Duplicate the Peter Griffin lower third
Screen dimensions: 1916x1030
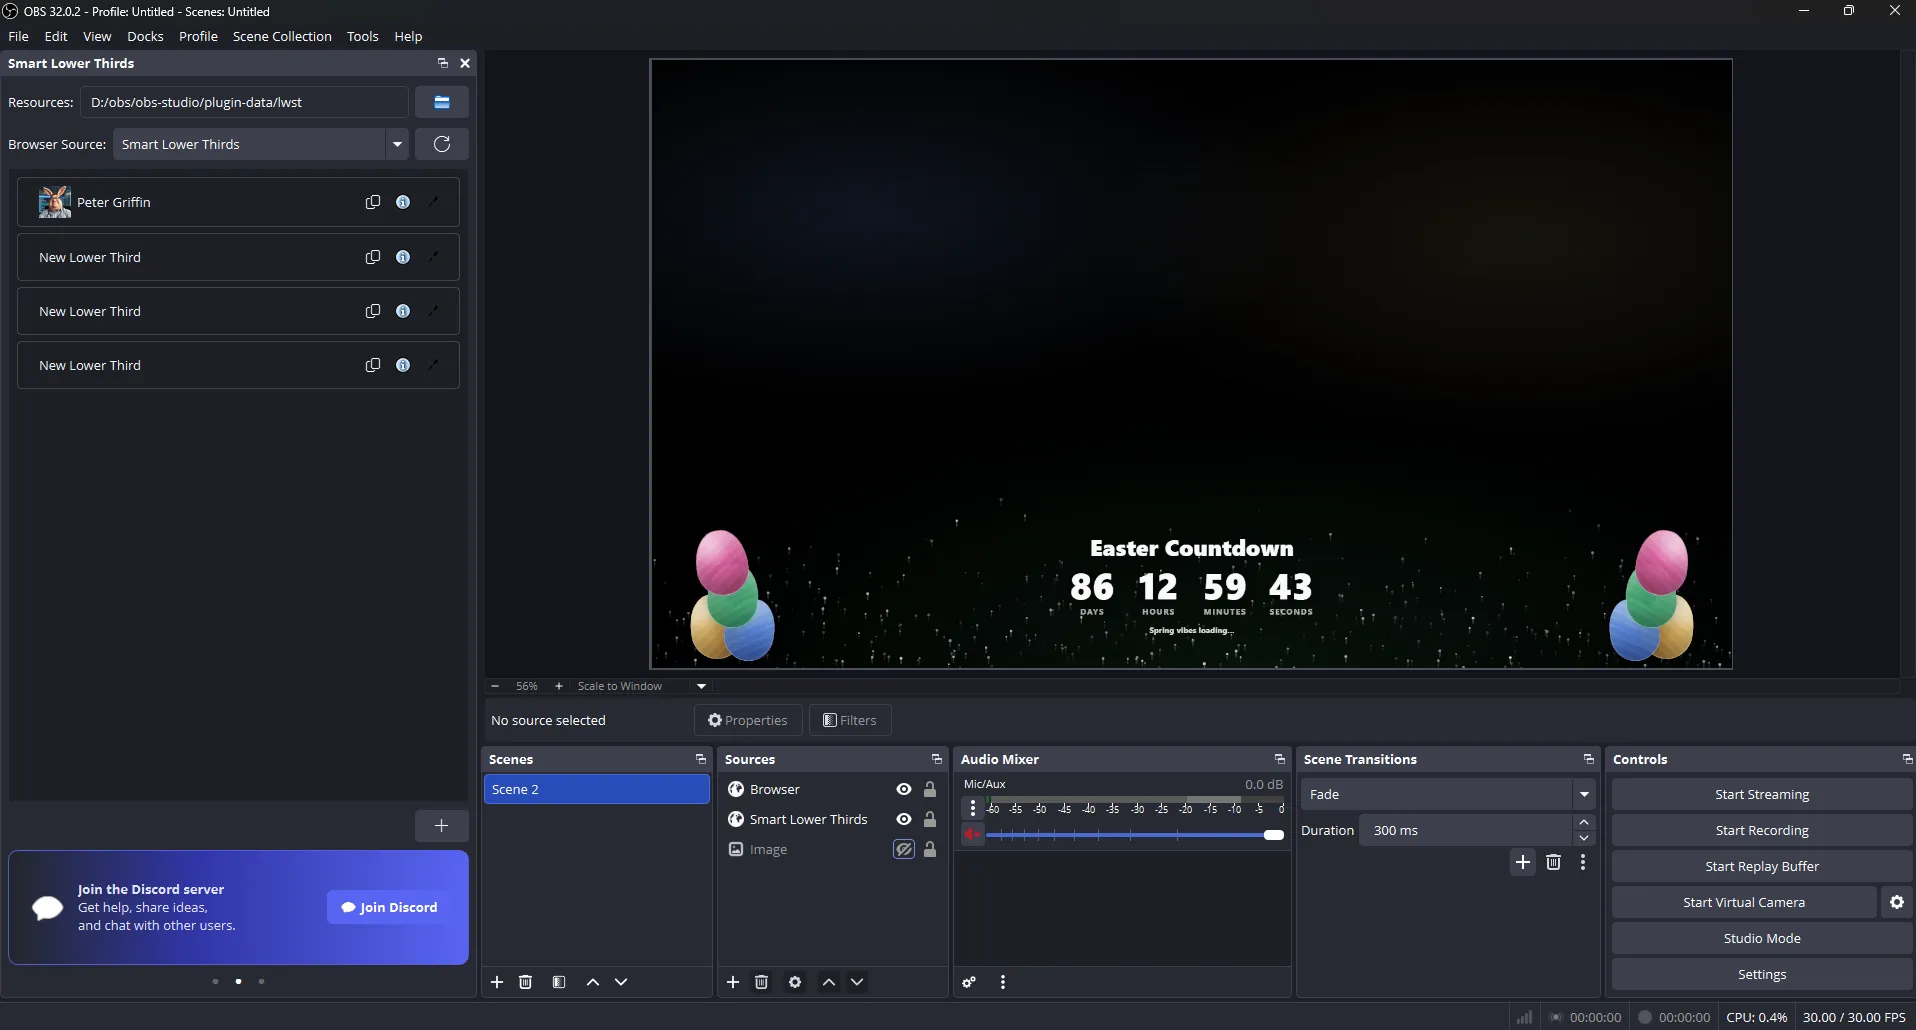coord(372,202)
